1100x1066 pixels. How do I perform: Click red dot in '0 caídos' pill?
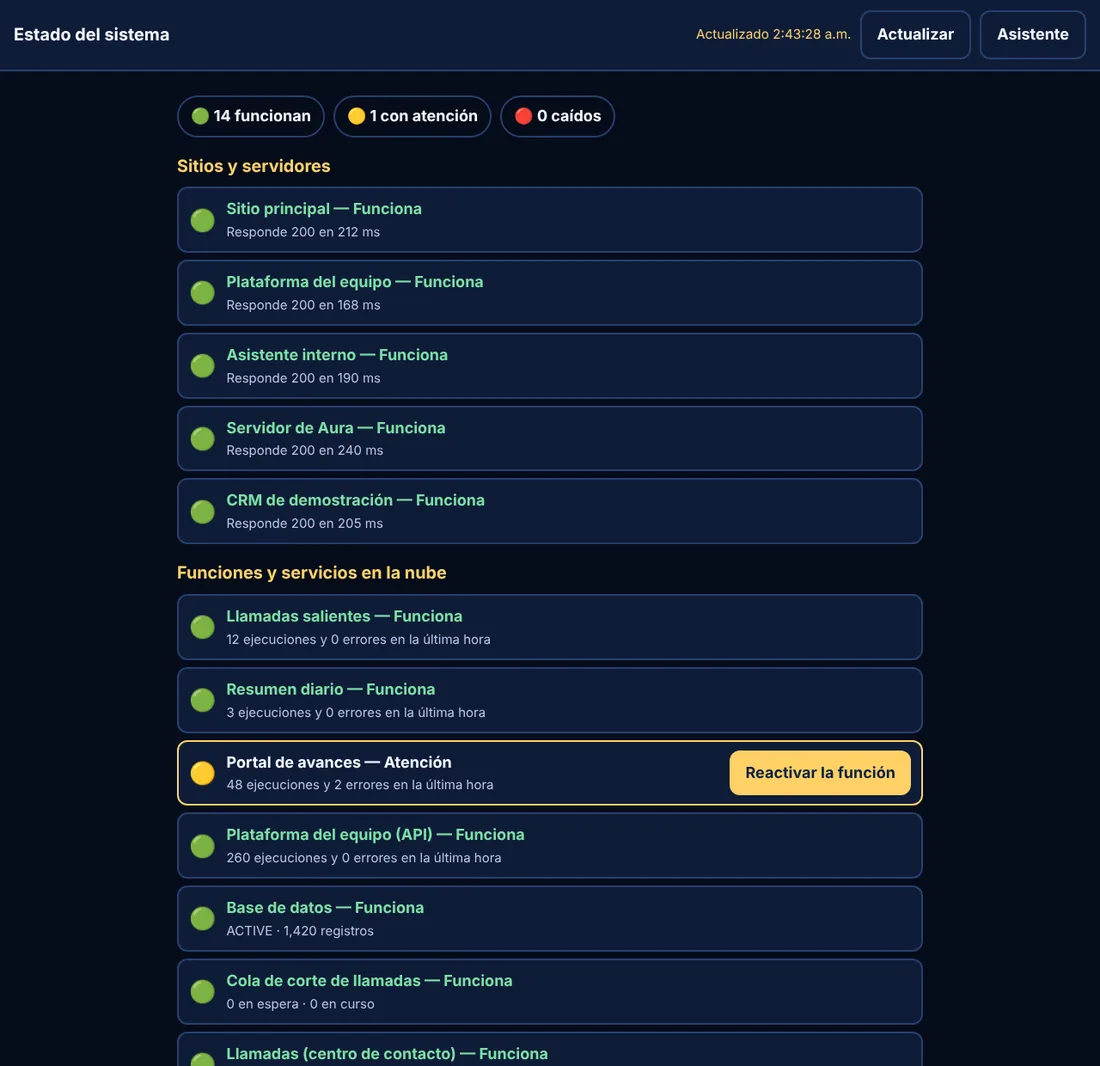coord(523,116)
